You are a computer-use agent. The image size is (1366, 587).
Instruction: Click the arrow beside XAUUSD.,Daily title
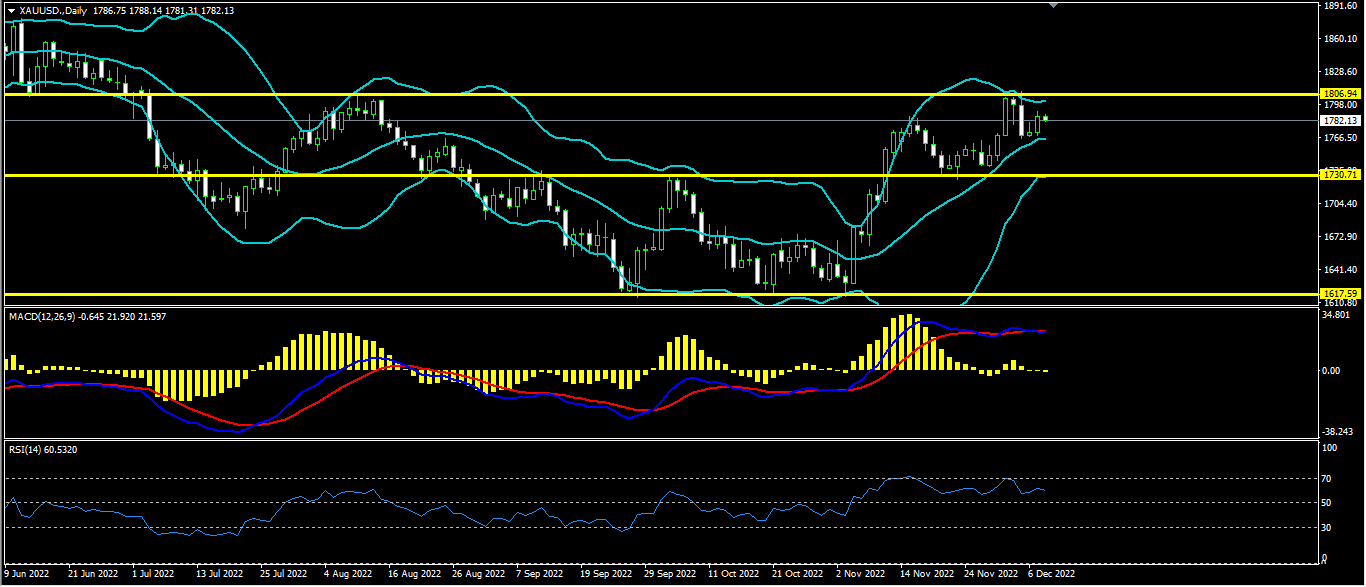(x=11, y=9)
